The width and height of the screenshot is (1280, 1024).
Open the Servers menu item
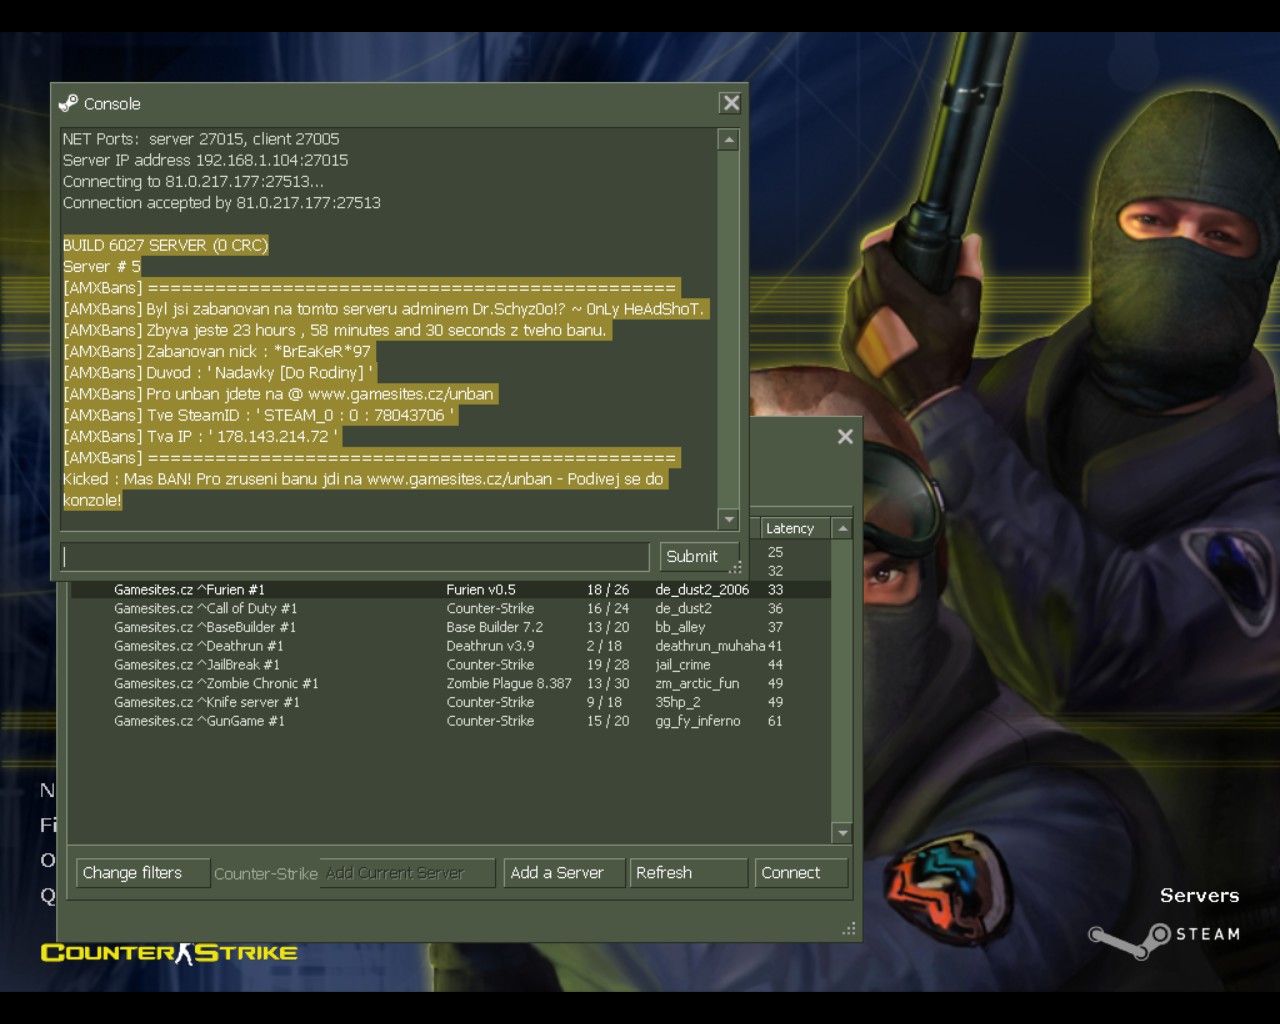pyautogui.click(x=1199, y=895)
